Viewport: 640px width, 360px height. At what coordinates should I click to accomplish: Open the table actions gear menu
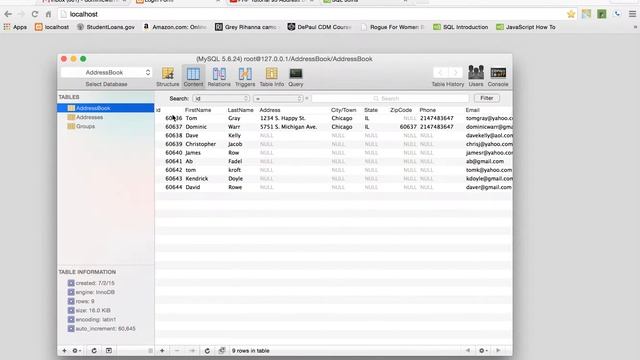tap(76, 351)
